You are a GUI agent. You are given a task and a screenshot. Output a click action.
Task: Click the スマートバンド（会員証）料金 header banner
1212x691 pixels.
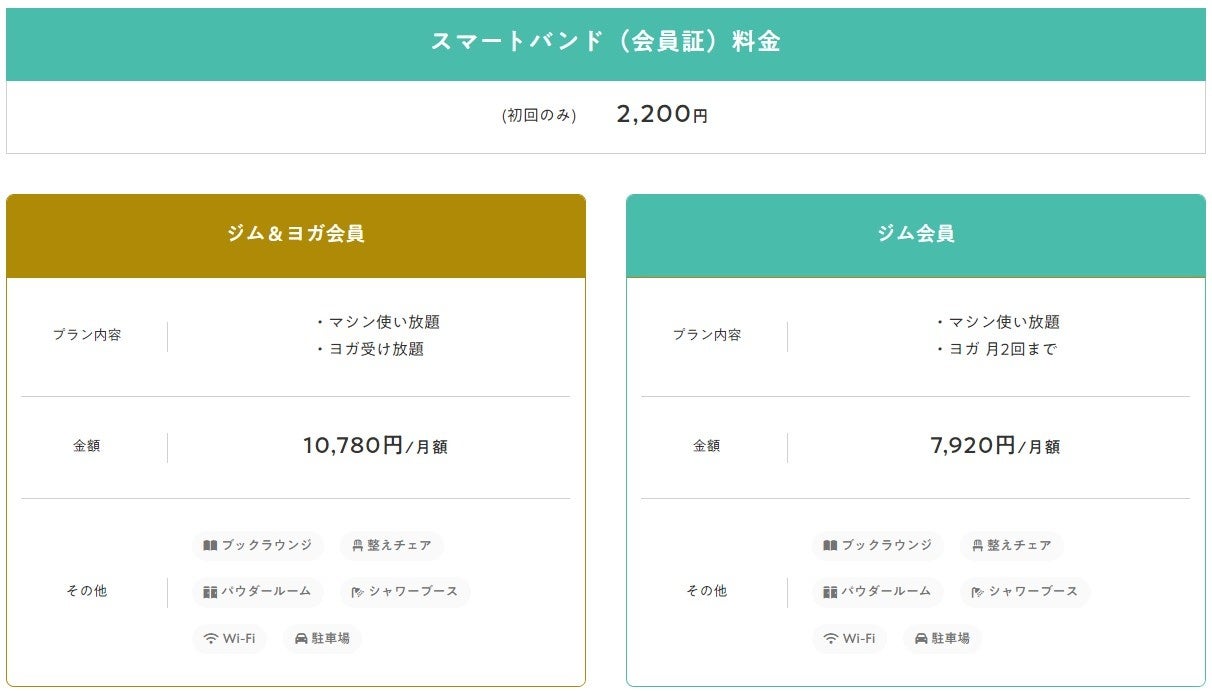point(605,42)
